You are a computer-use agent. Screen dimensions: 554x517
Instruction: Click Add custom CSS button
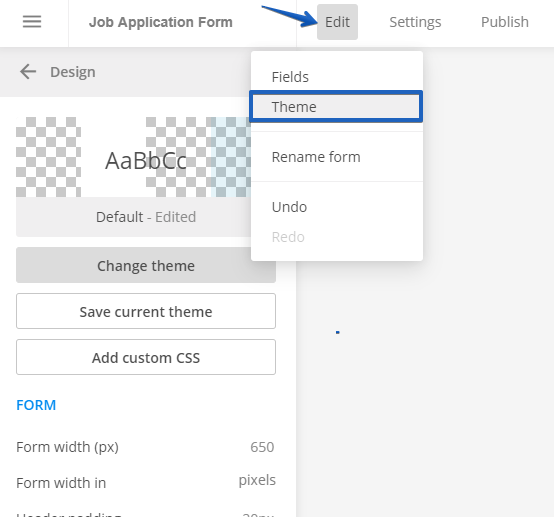tap(146, 357)
